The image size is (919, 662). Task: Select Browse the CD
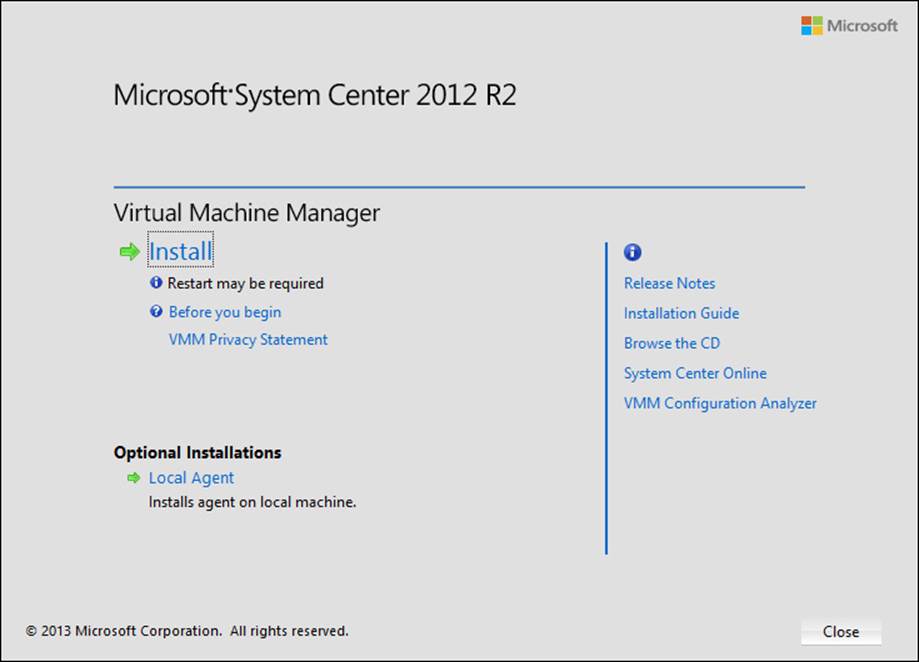pyautogui.click(x=672, y=343)
